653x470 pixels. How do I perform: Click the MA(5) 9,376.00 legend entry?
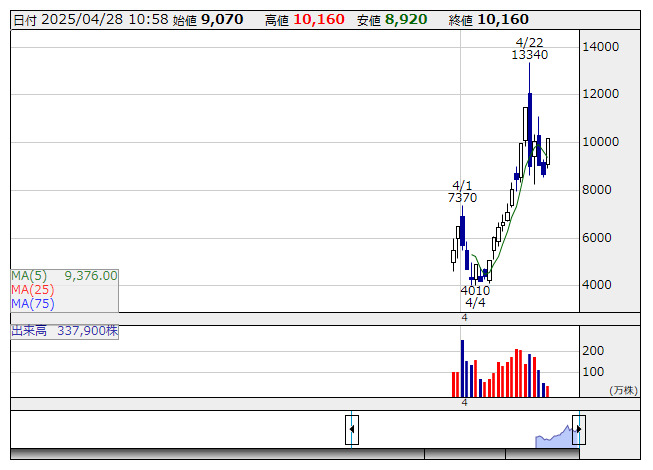tap(65, 276)
